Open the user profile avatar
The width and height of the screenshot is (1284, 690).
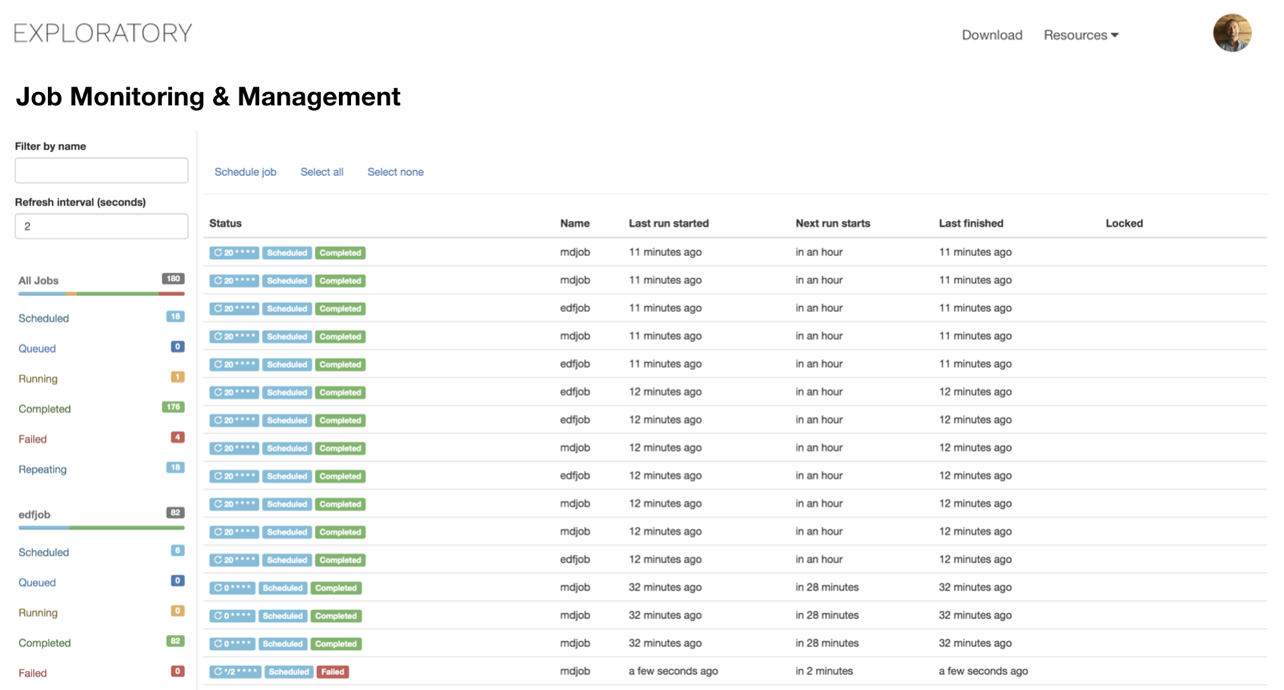click(1232, 33)
